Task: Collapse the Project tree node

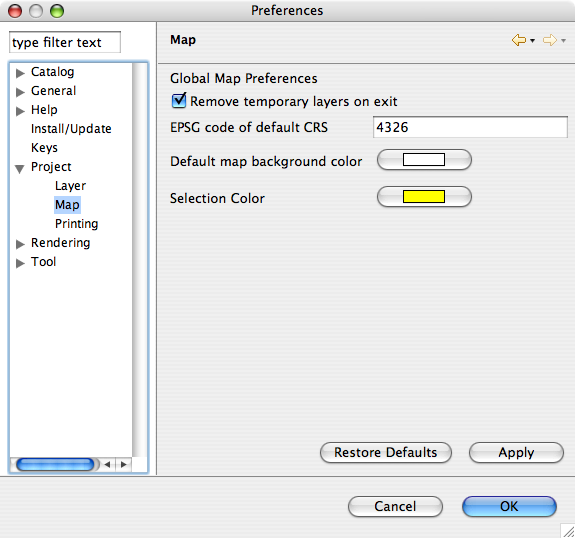Action: pos(20,168)
